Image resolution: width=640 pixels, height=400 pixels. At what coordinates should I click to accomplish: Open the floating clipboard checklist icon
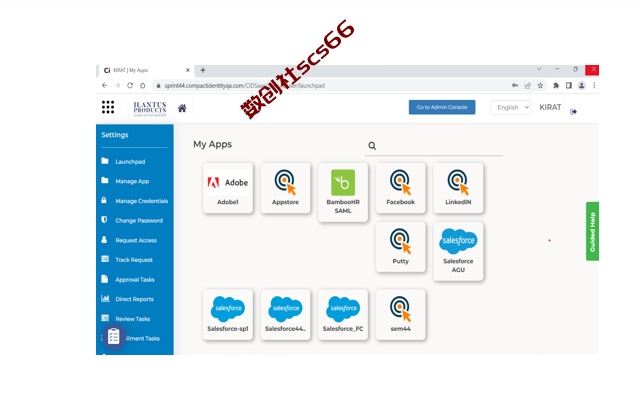[113, 337]
